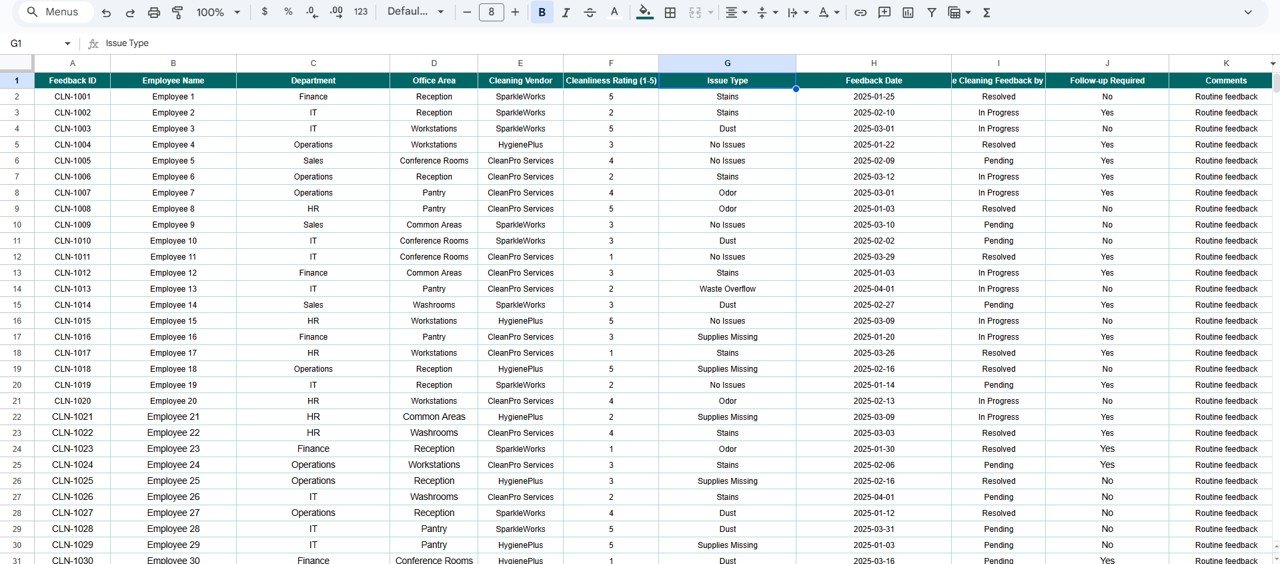Toggle bold formatting

tap(542, 13)
